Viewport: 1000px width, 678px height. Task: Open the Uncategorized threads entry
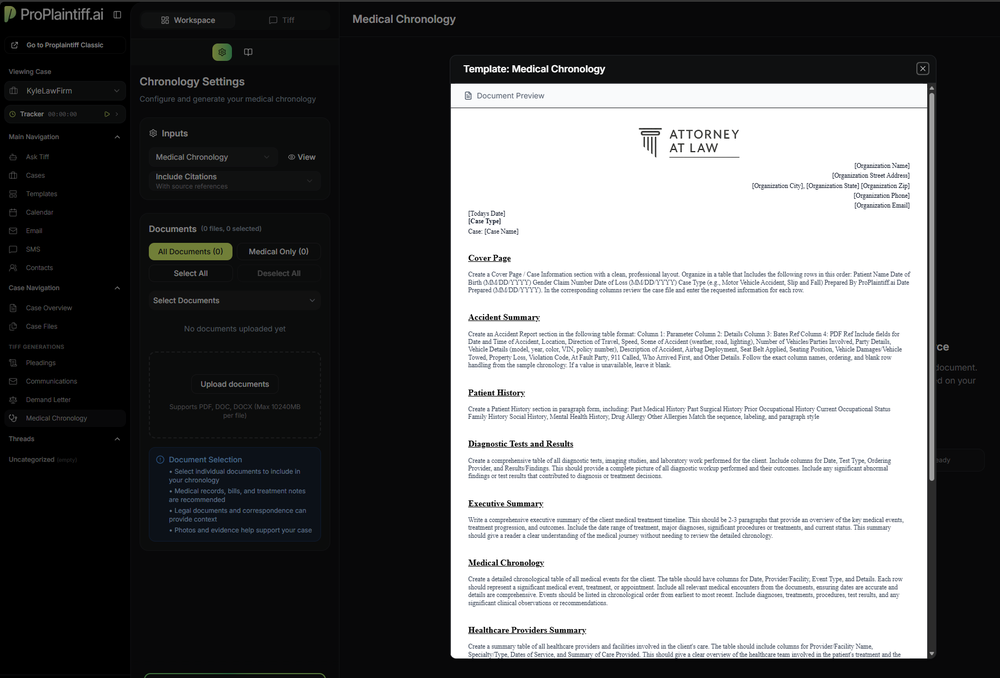pos(42,460)
